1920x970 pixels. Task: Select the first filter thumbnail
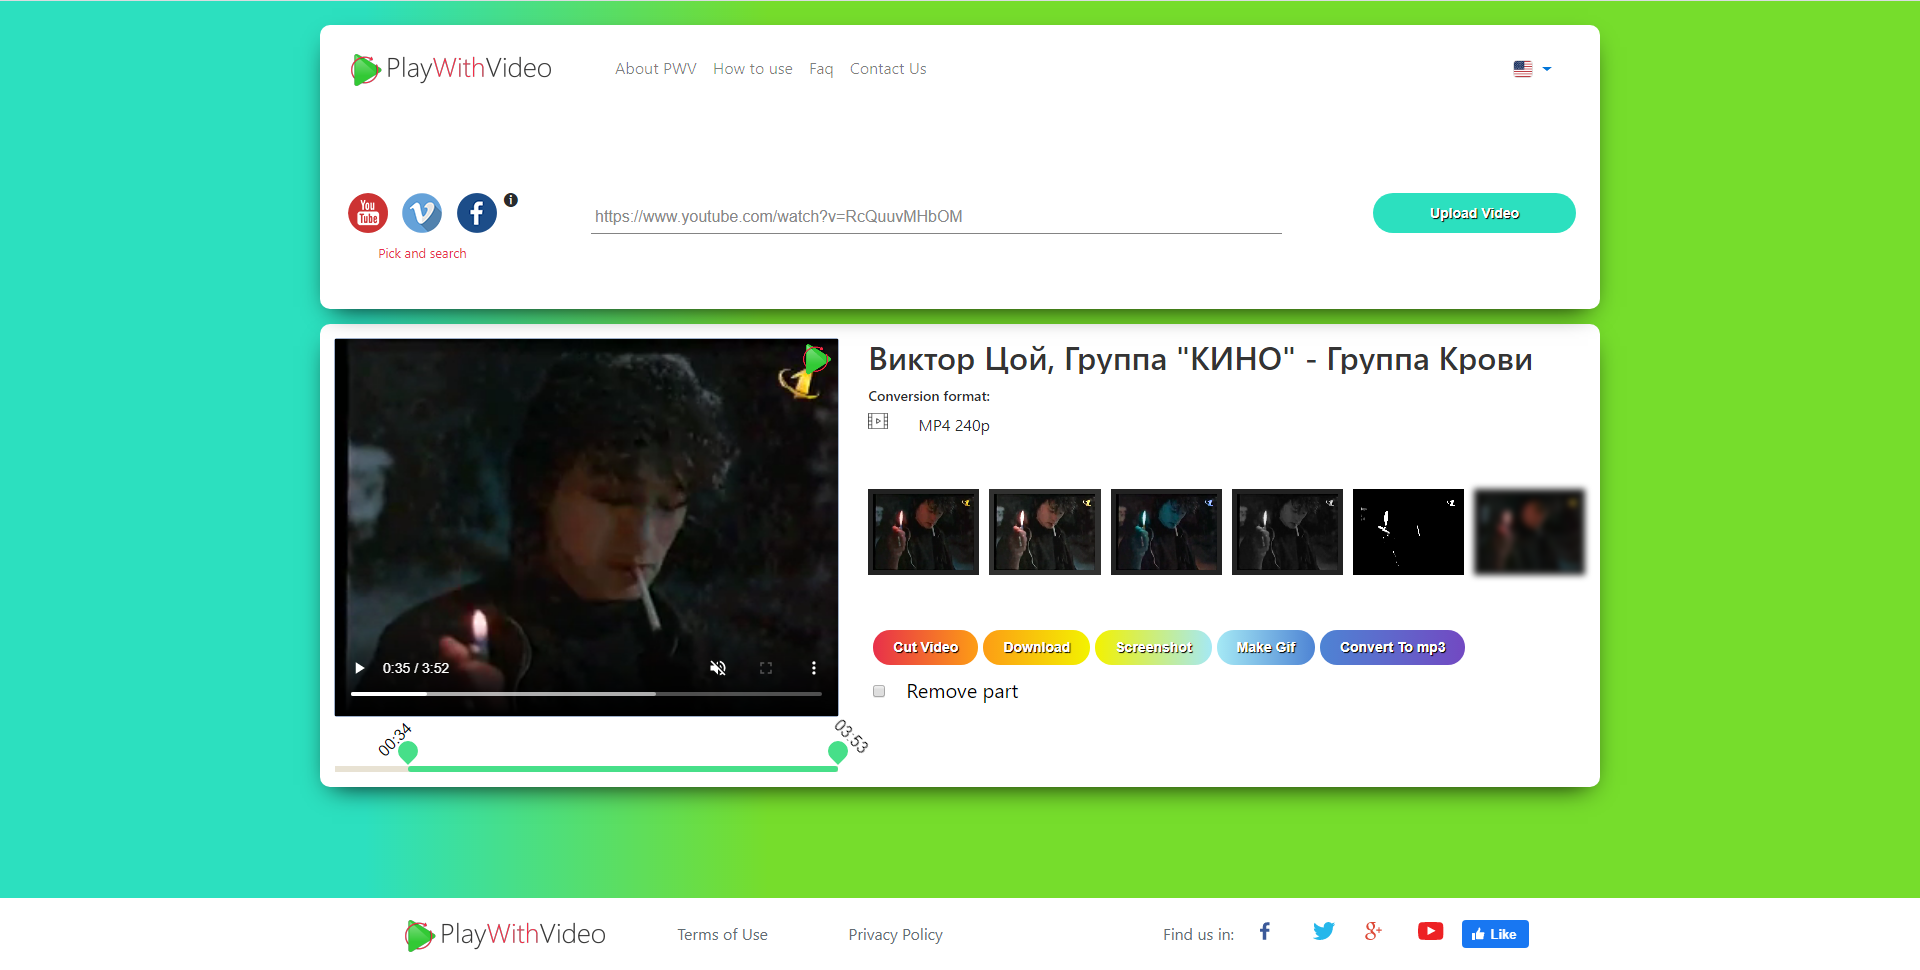click(923, 532)
